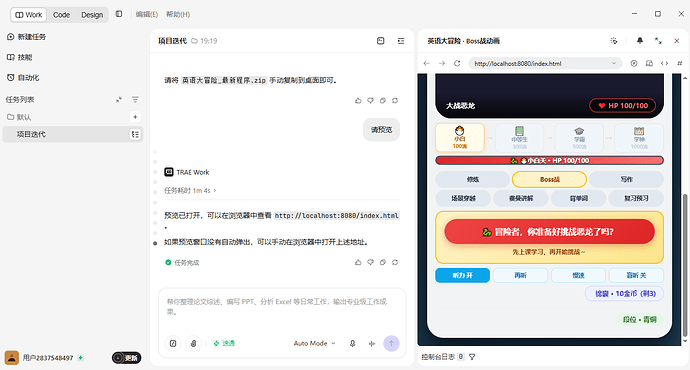Screen dimensions: 690x370
Task: Regenerate the task completed reply
Action: (395, 262)
